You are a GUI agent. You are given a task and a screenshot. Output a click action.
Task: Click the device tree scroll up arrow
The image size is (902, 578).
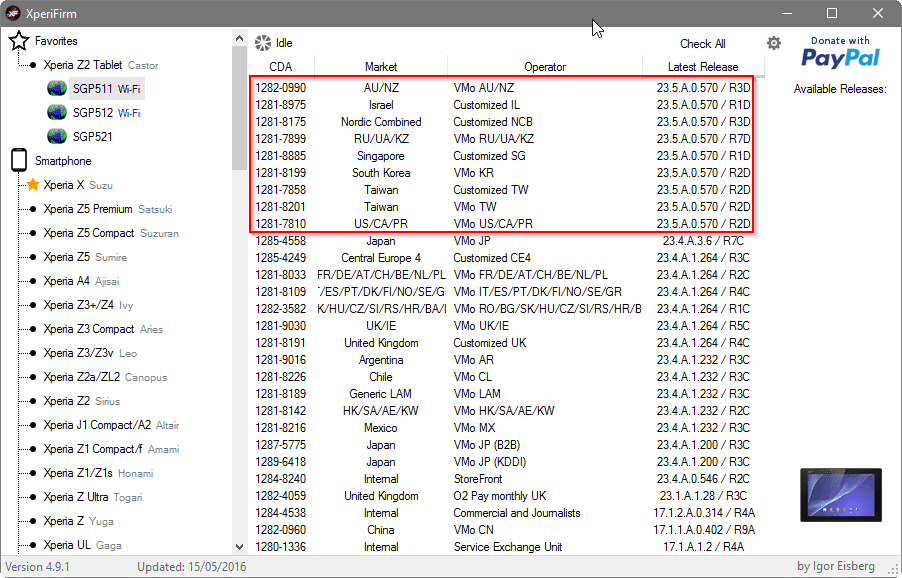click(239, 39)
